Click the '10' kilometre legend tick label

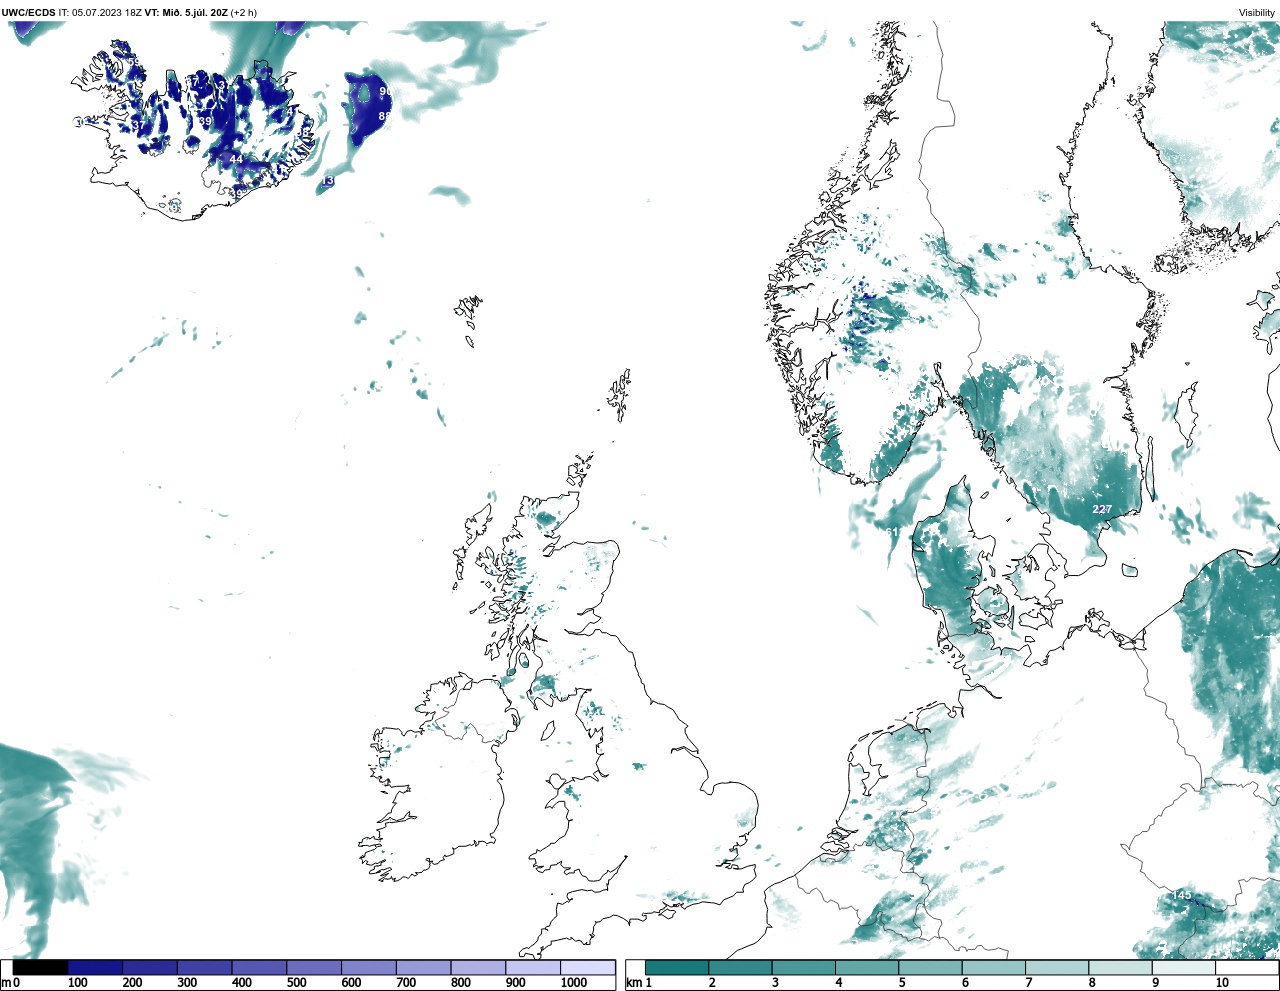click(x=1222, y=983)
